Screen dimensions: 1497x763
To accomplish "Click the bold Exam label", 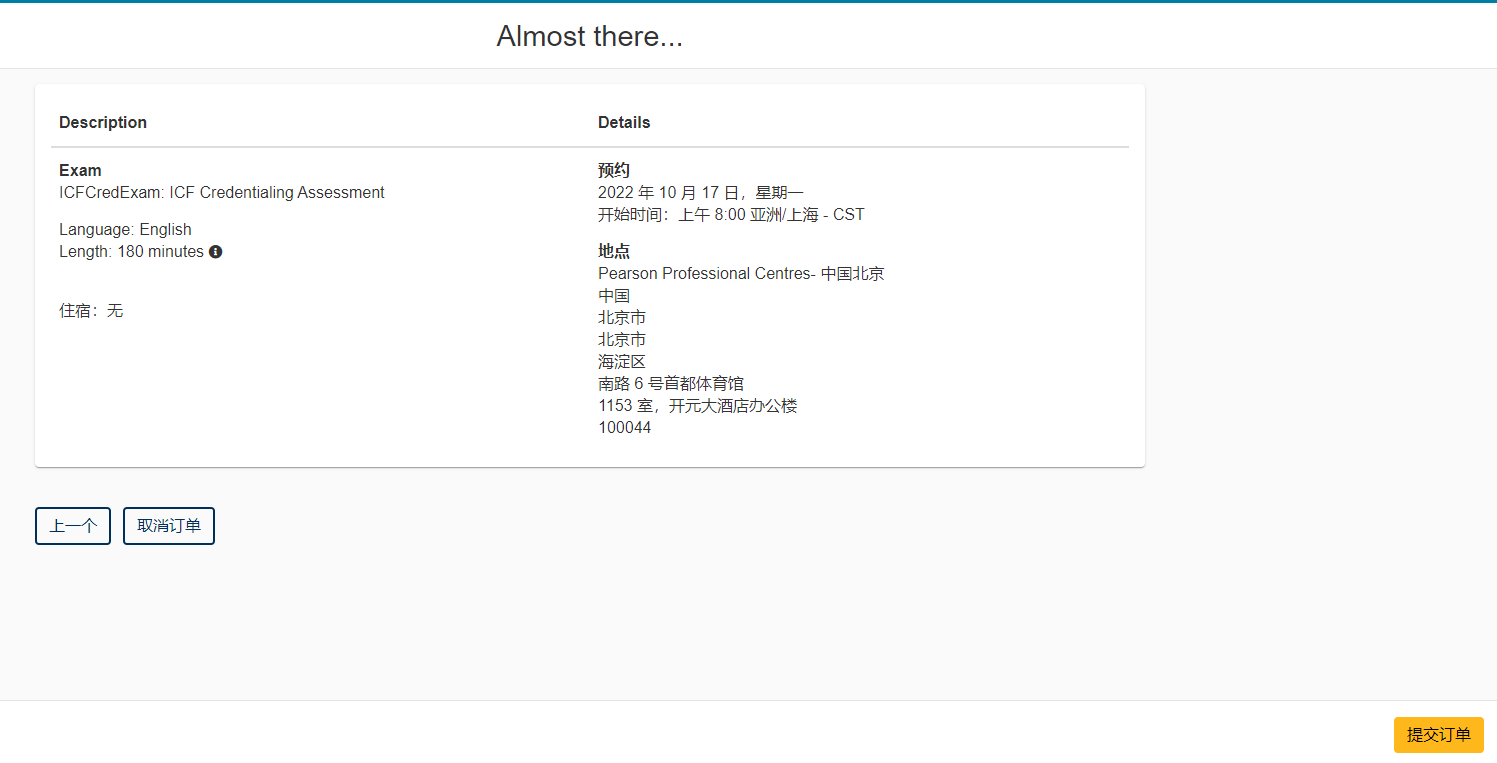I will (80, 170).
